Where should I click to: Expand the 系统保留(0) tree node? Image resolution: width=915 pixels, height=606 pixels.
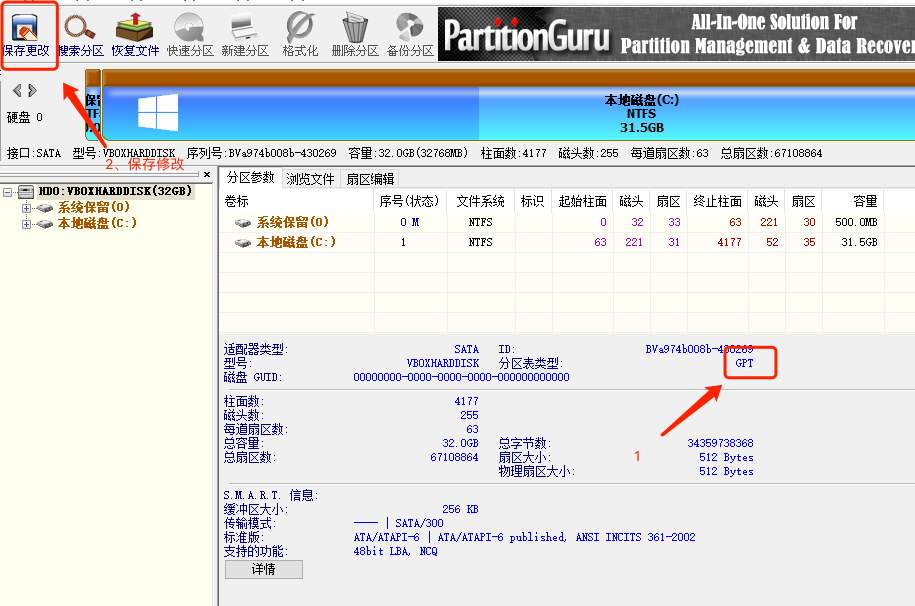coord(26,208)
